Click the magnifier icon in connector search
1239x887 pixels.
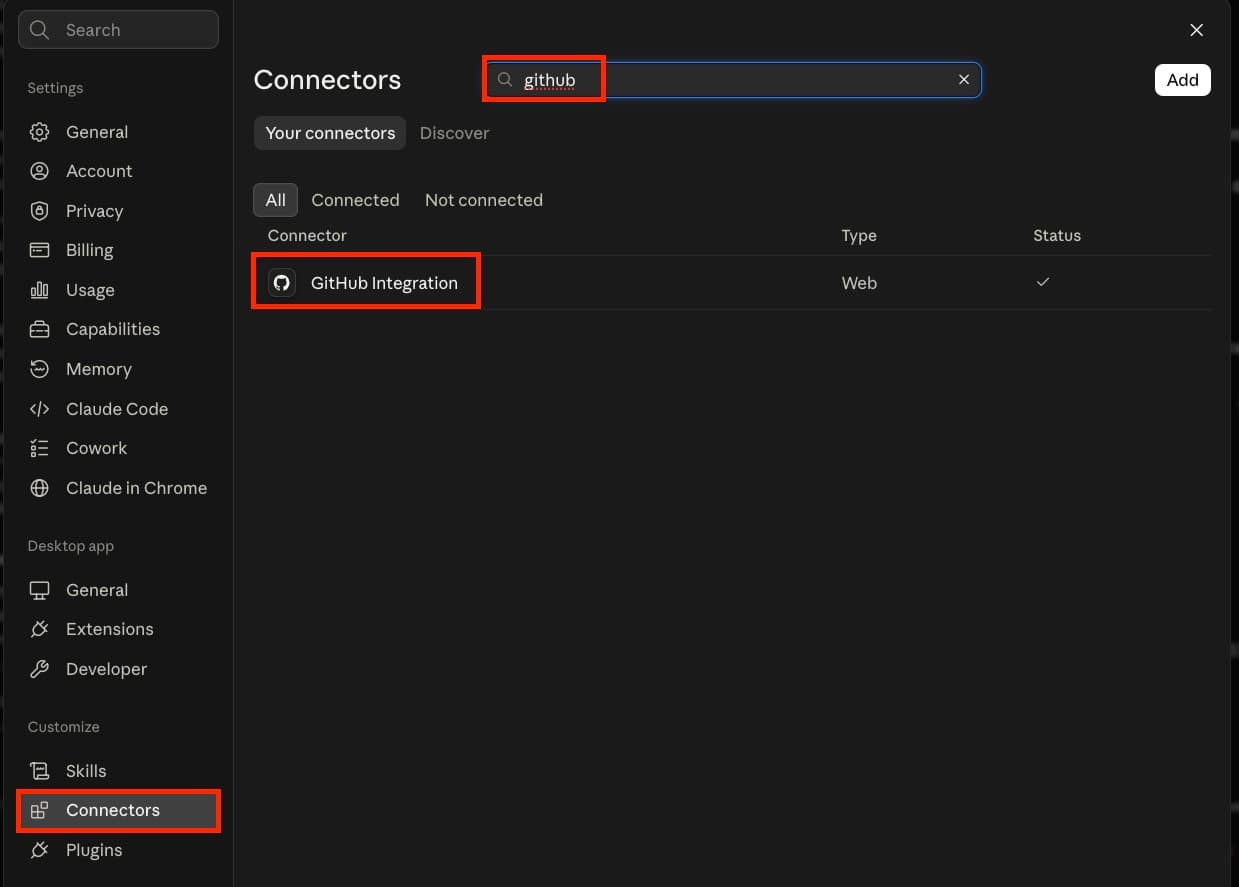pos(505,80)
